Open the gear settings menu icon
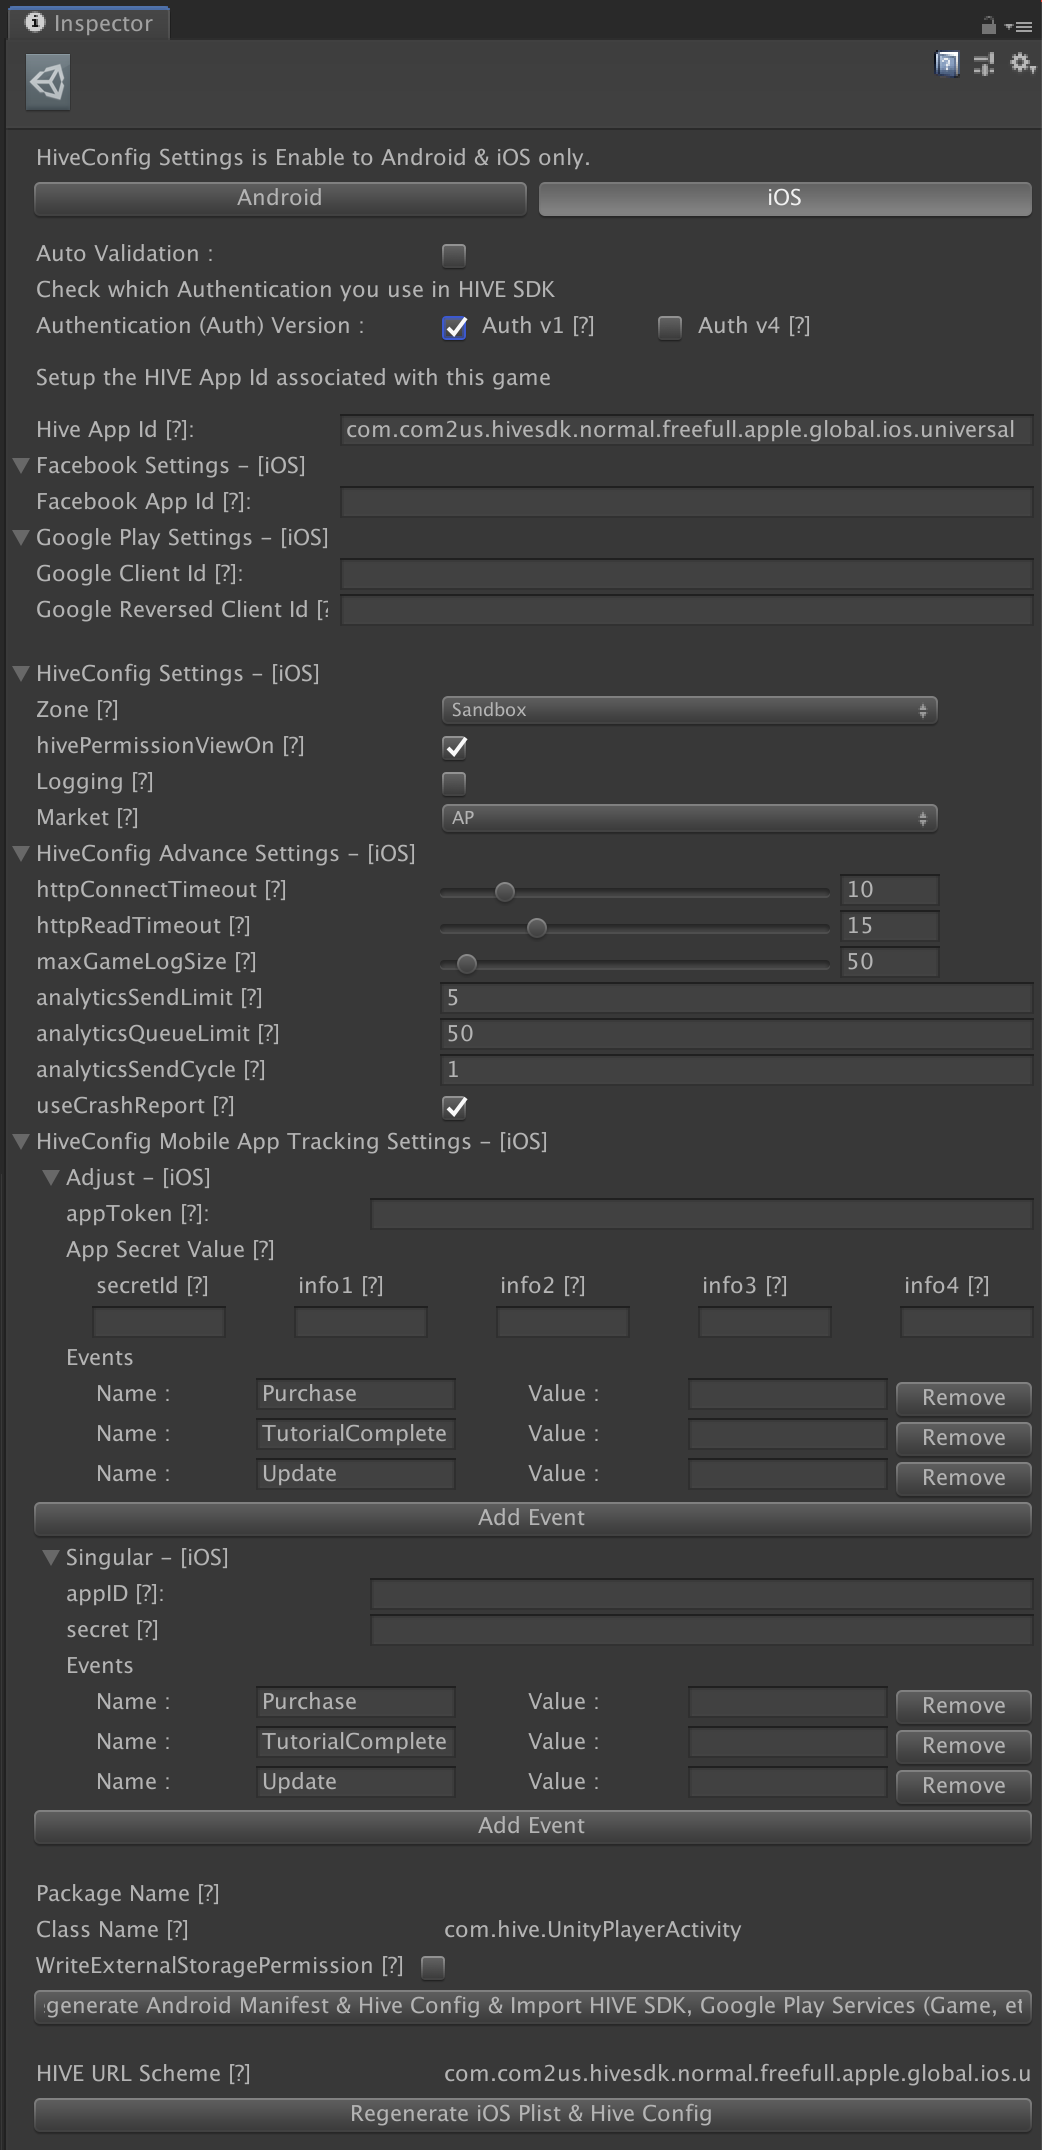The width and height of the screenshot is (1042, 2150). (x=1022, y=64)
